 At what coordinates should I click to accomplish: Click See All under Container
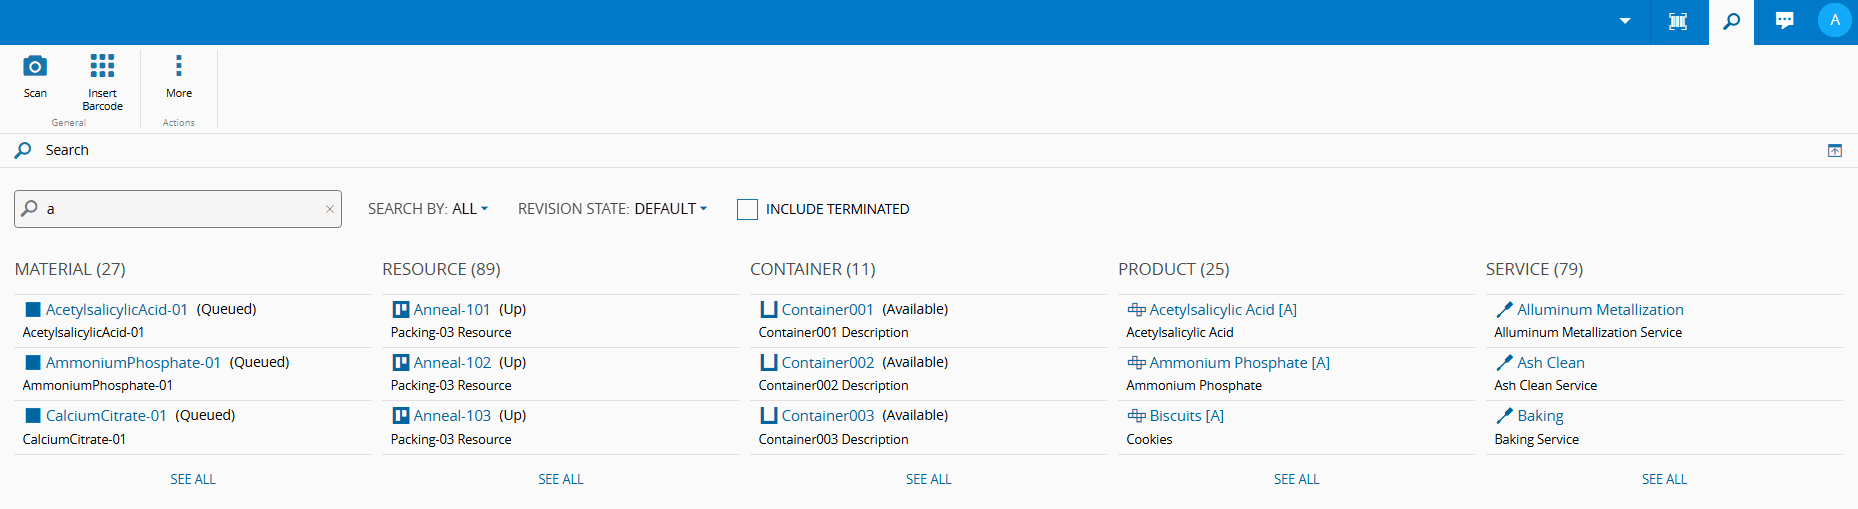(928, 480)
